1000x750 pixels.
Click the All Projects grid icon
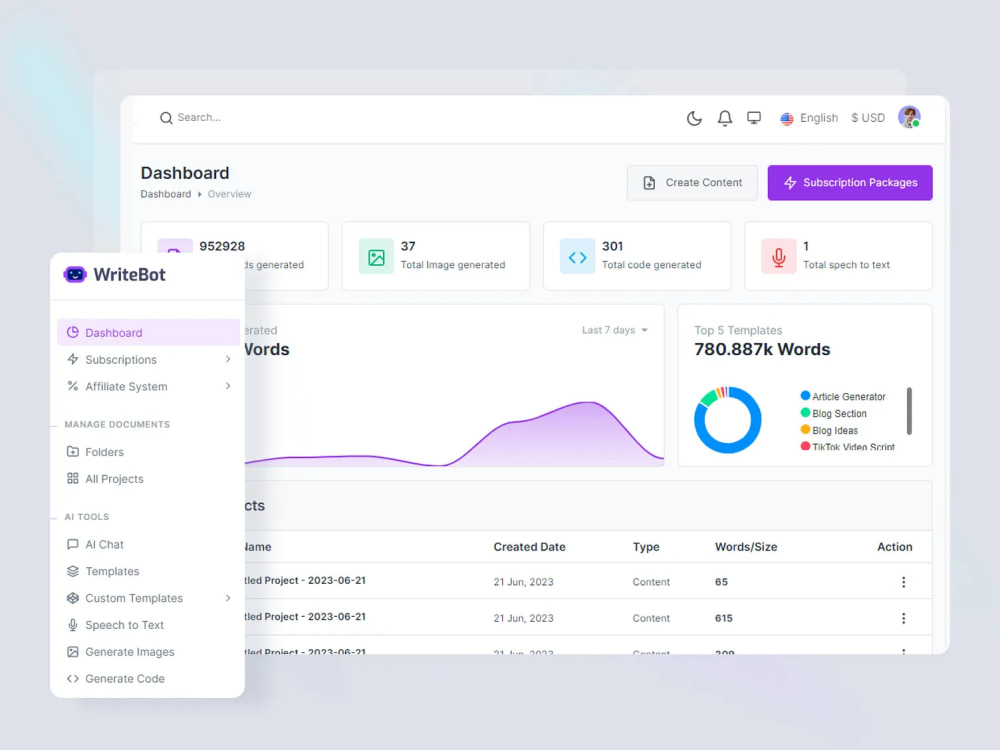[73, 478]
